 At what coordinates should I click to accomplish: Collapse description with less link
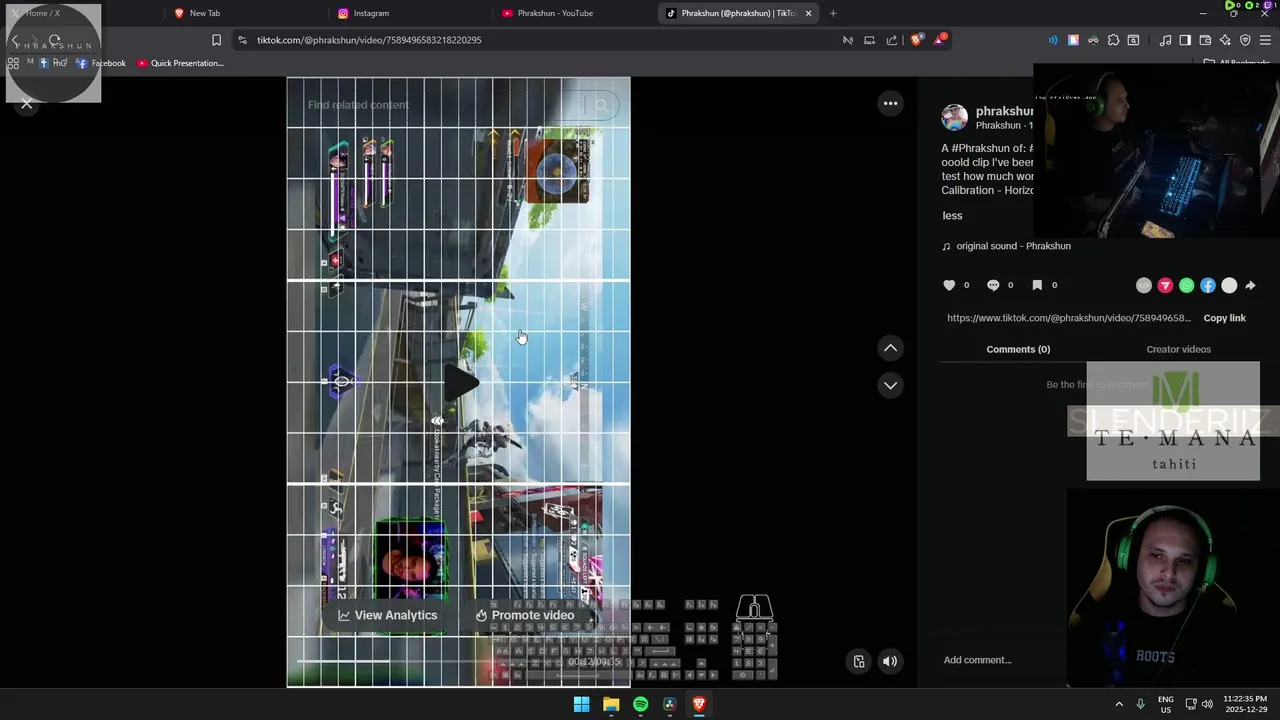952,215
